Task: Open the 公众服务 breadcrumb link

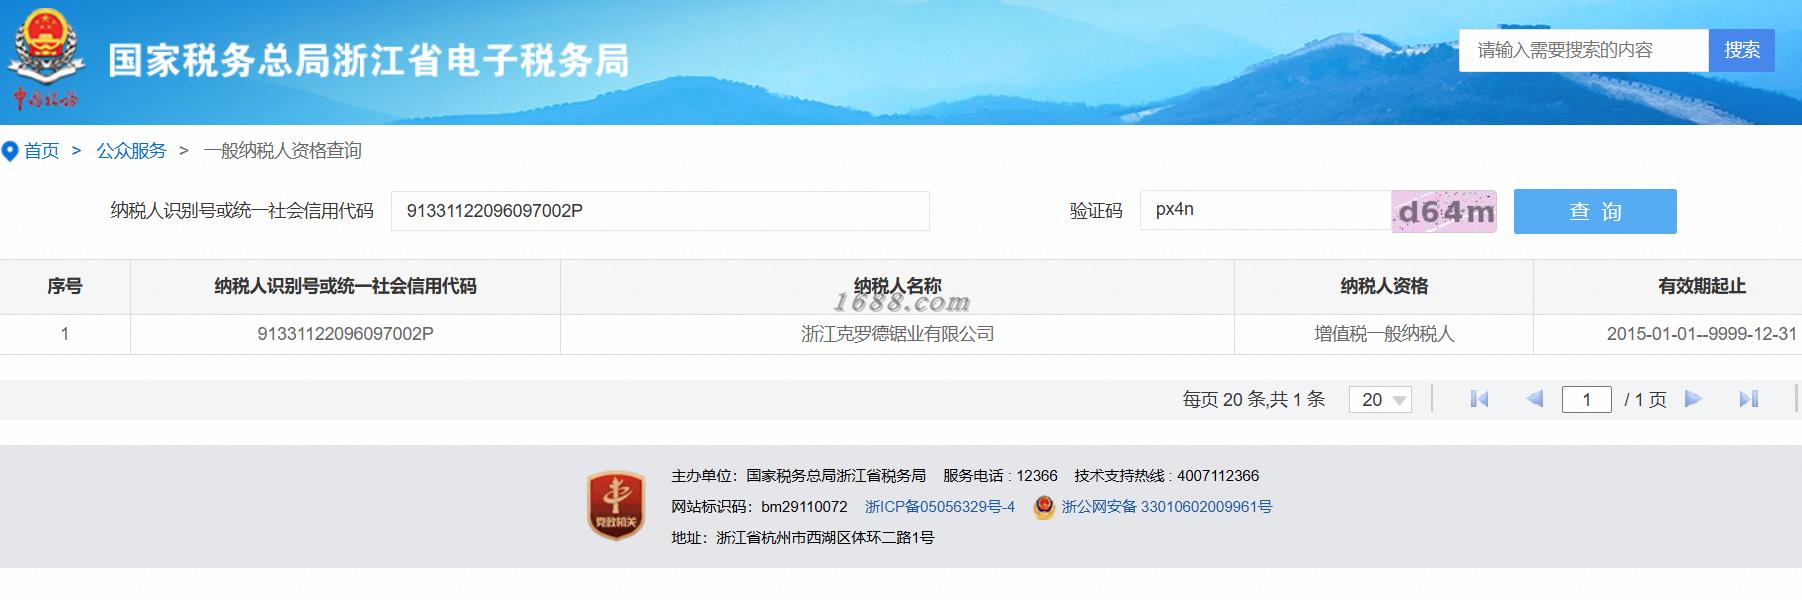Action: coord(131,151)
